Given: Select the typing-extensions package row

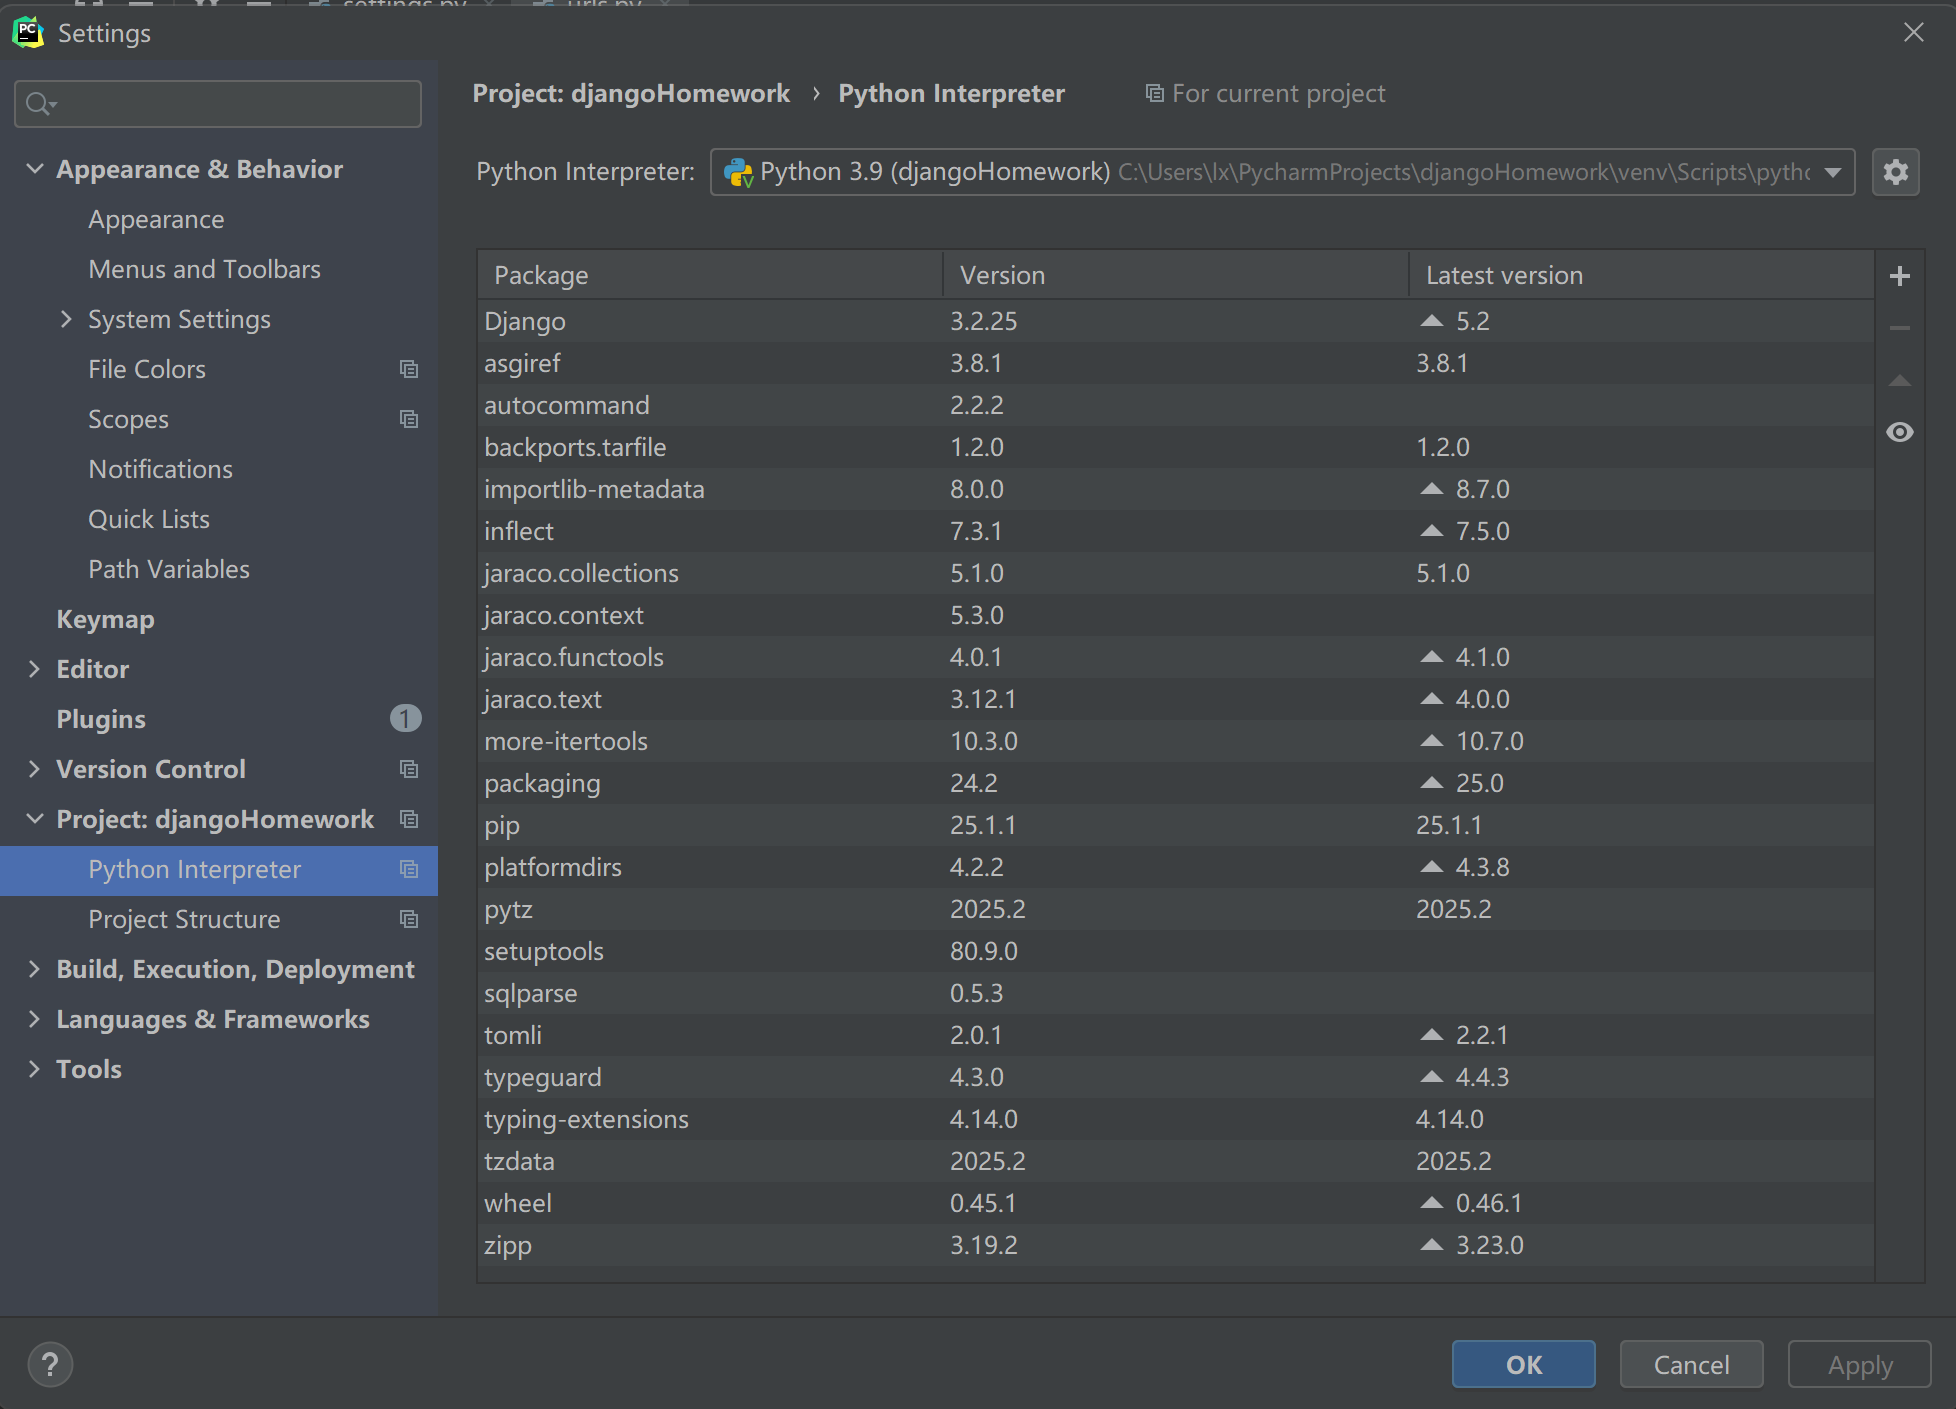Looking at the screenshot, I should pos(1175,1119).
